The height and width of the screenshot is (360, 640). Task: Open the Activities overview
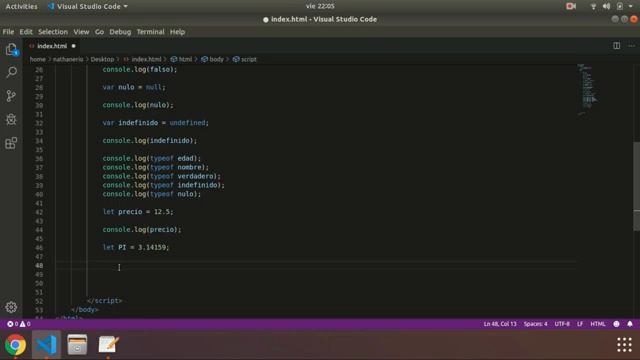coord(21,7)
